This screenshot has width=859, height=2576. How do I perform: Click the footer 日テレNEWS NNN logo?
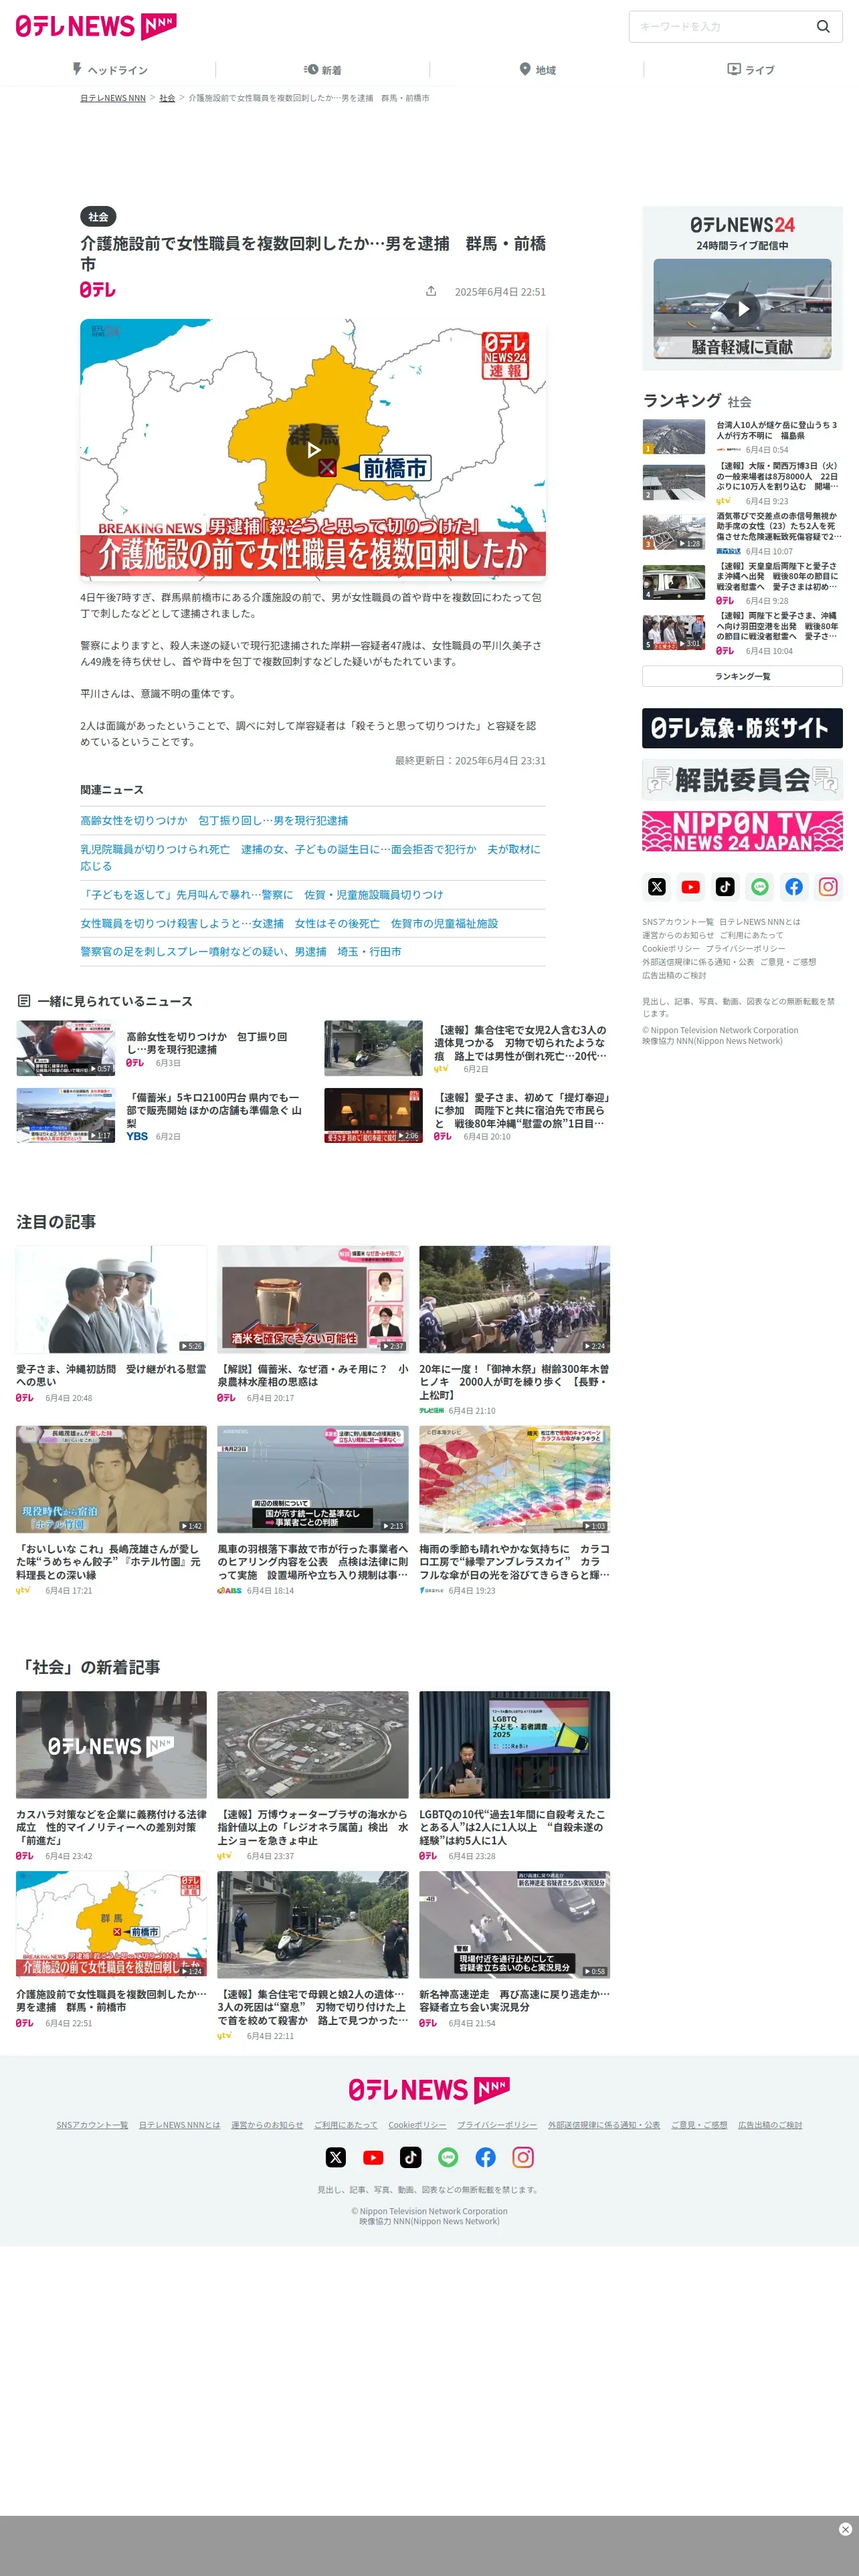click(429, 2090)
